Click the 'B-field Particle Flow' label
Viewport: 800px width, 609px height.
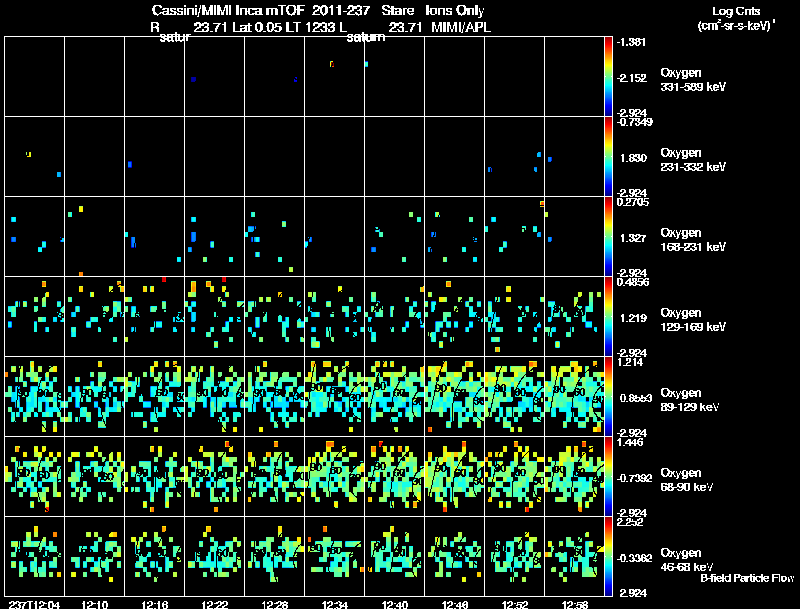point(747,578)
